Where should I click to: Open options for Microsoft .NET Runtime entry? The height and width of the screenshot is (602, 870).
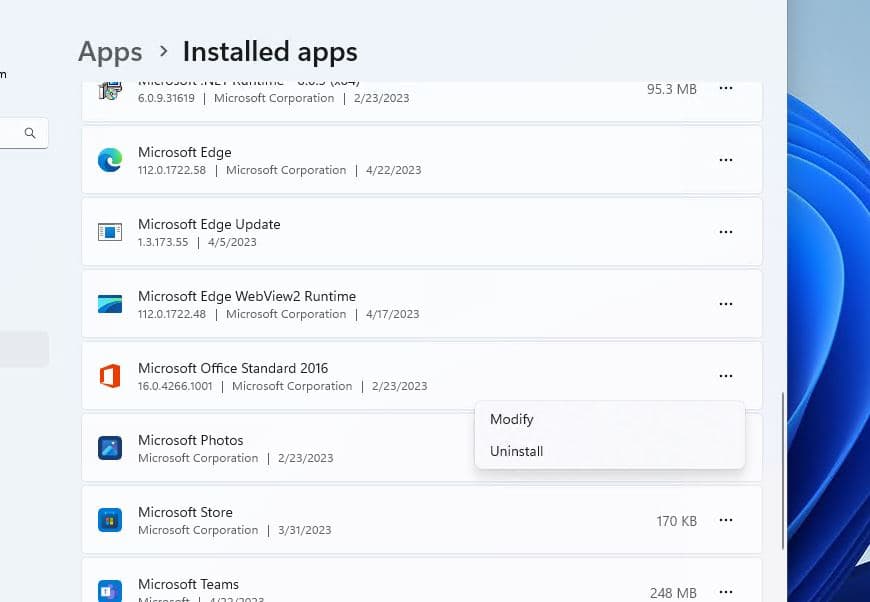(x=726, y=89)
